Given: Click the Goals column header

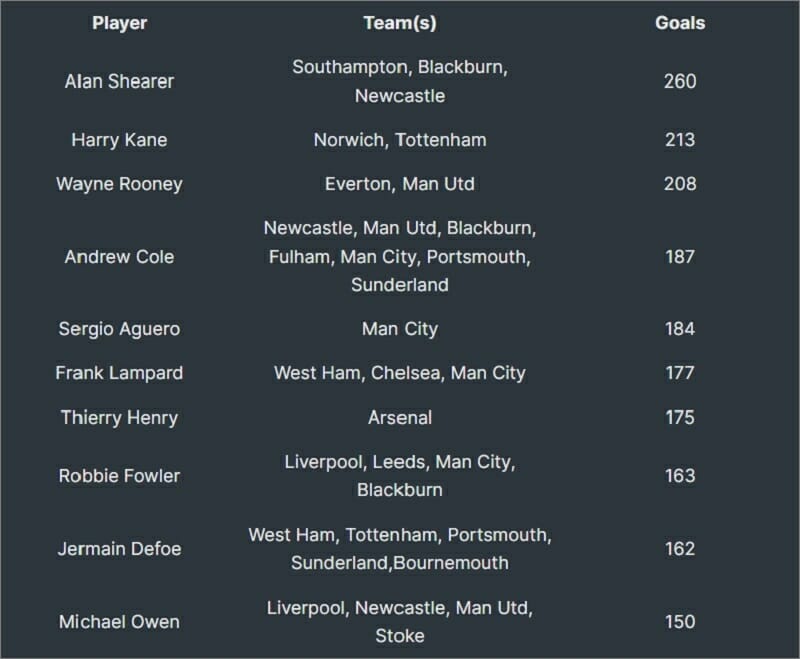Looking at the screenshot, I should pos(680,23).
